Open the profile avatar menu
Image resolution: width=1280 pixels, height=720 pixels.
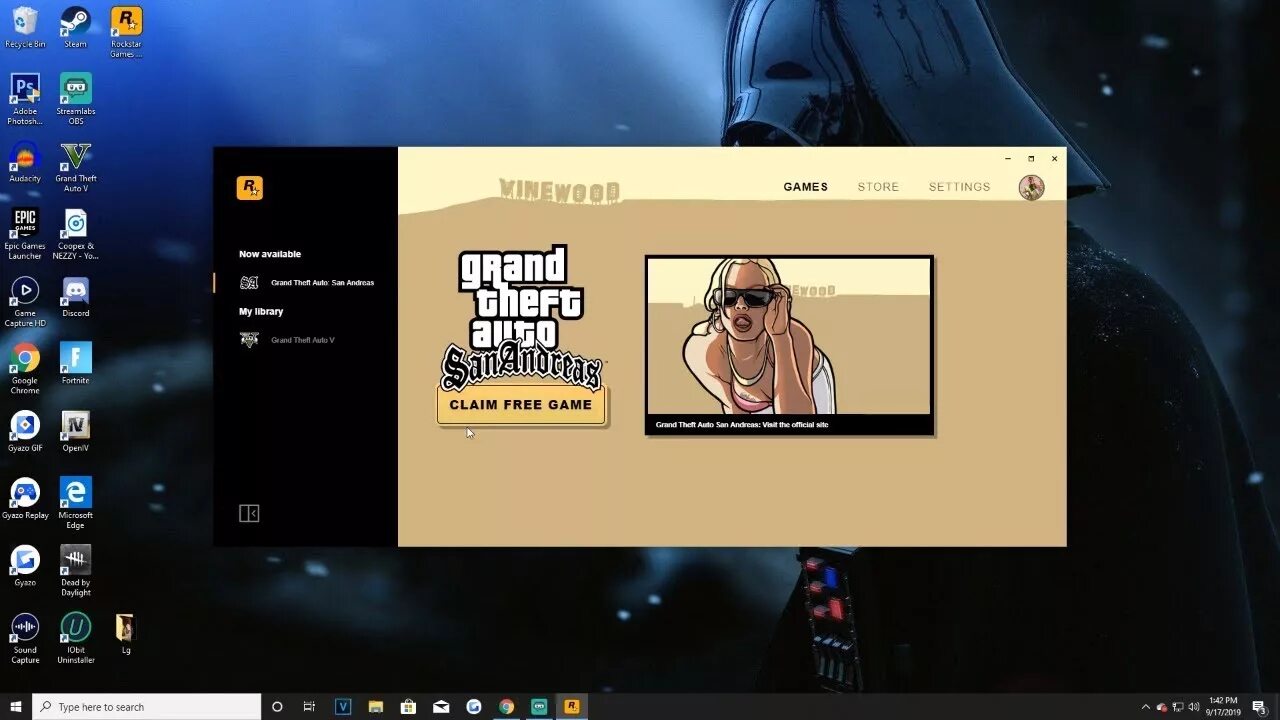click(x=1031, y=187)
